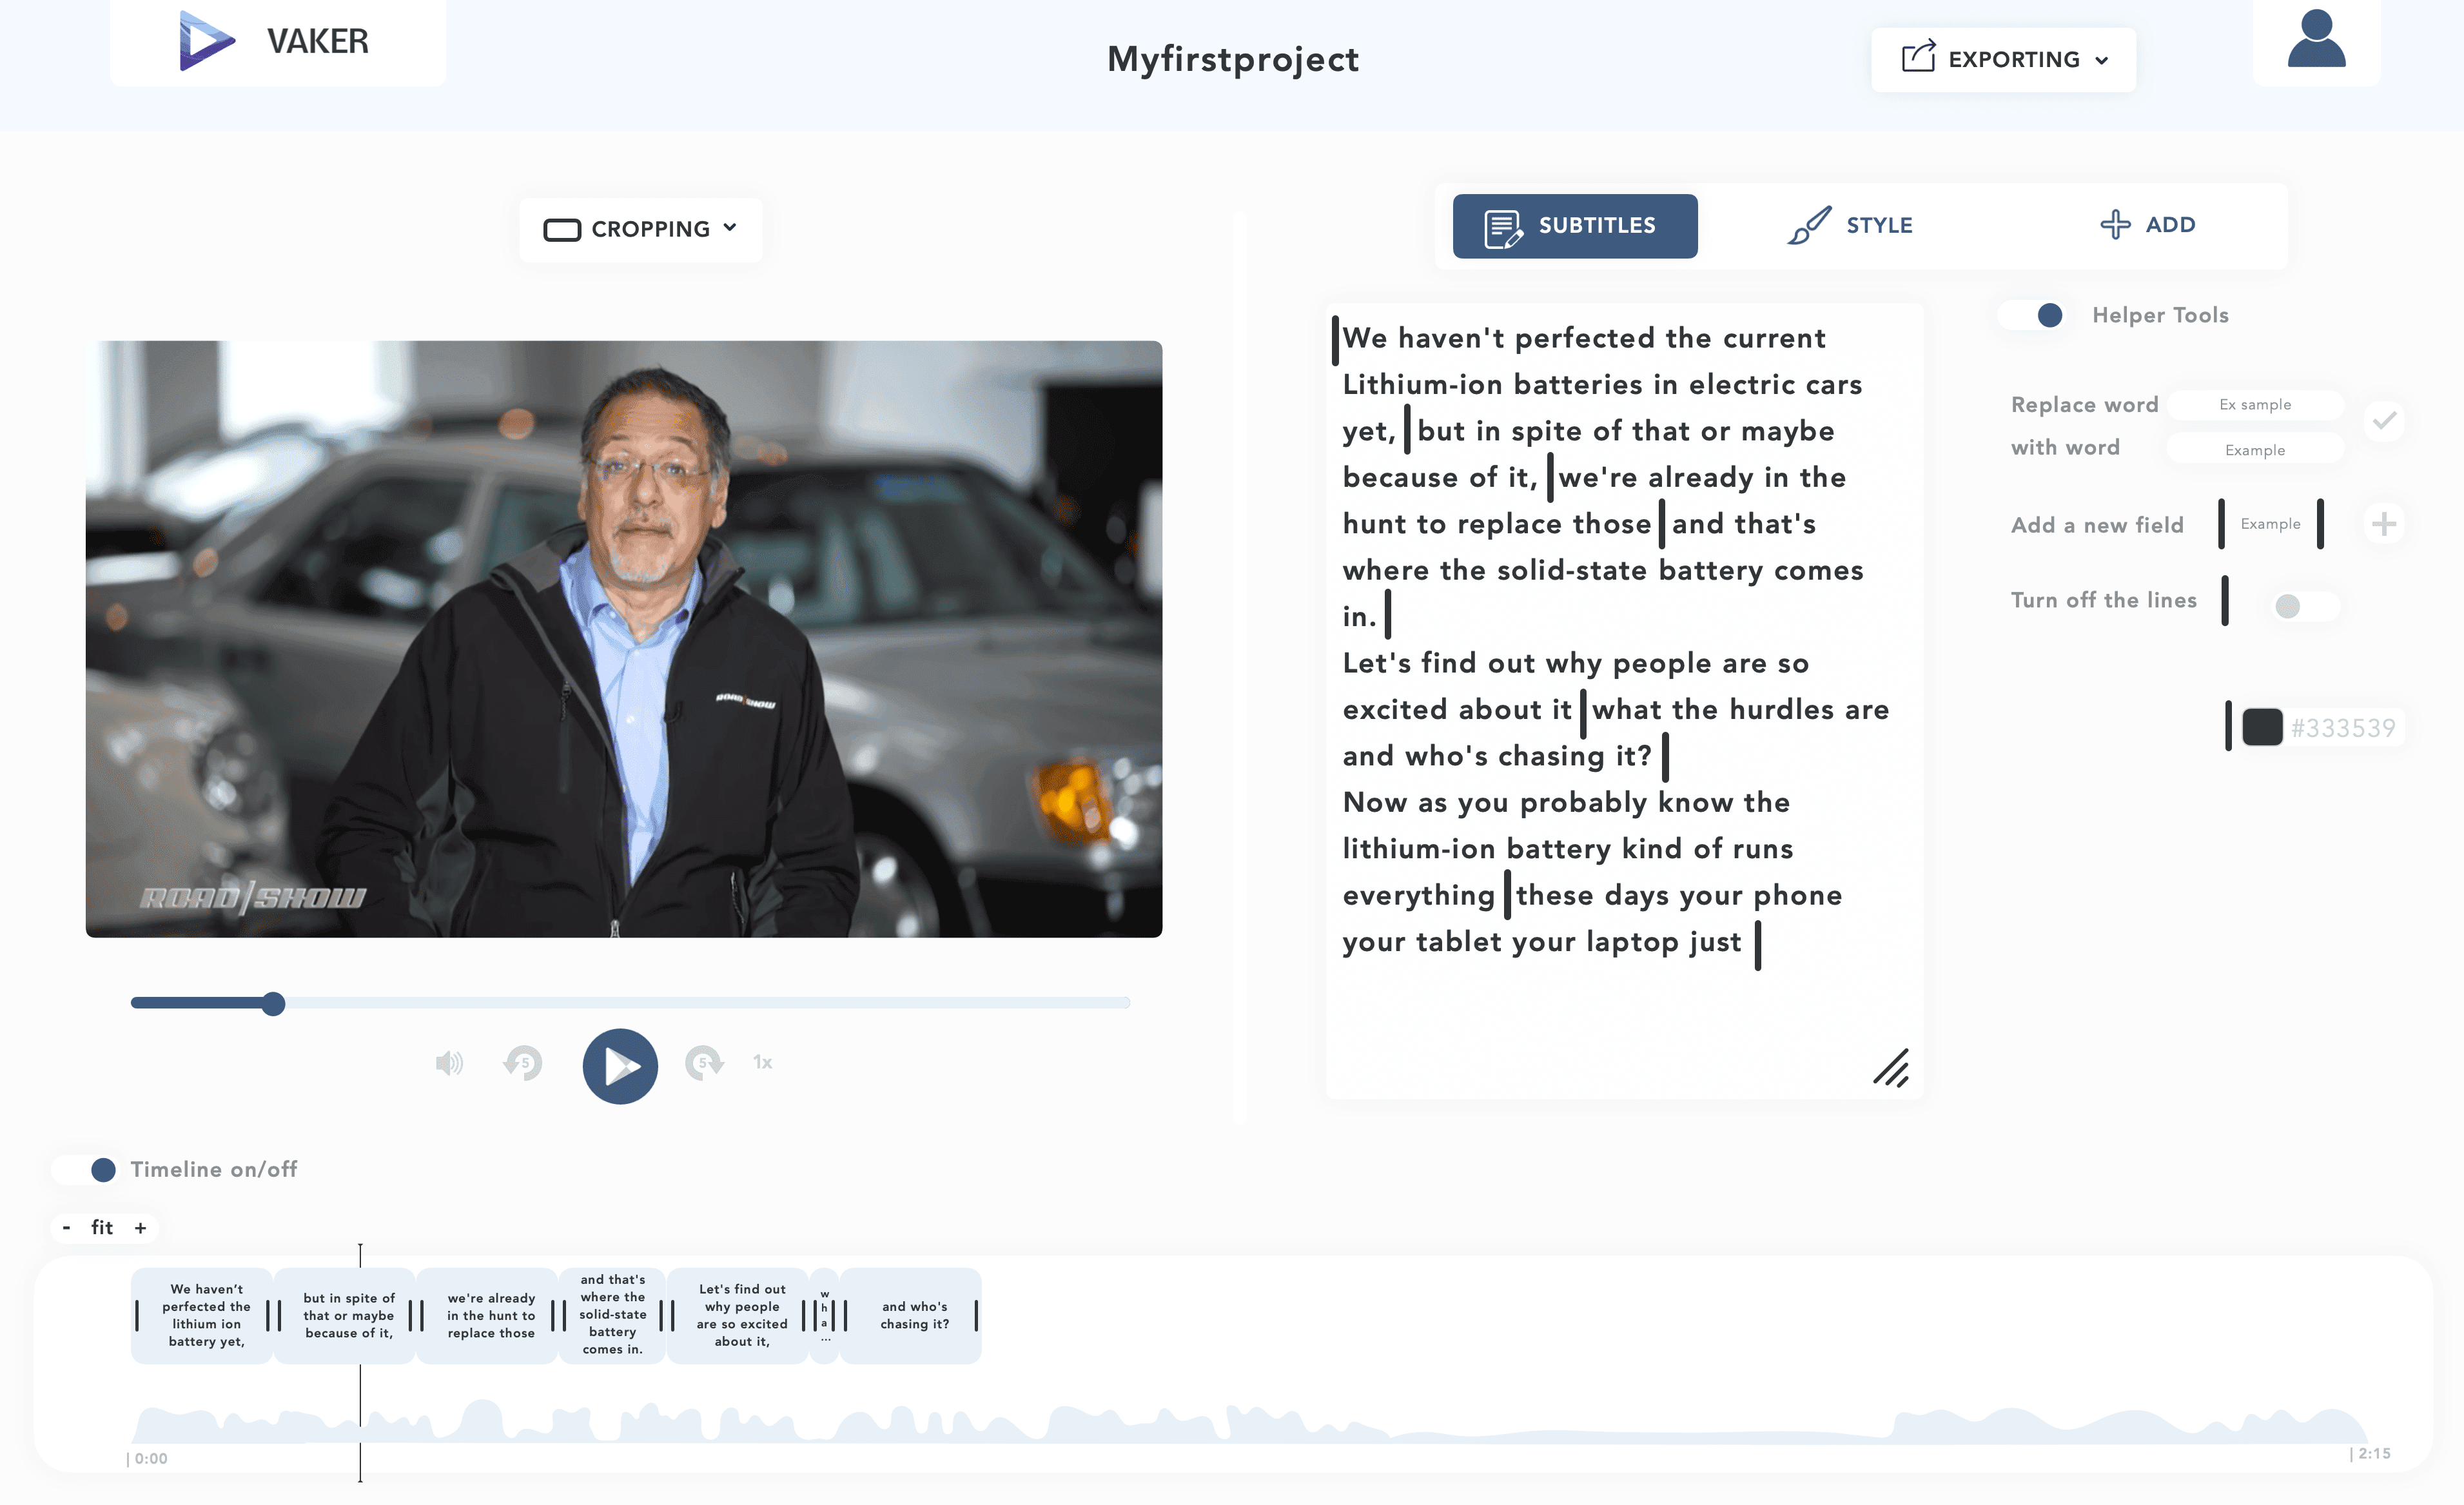This screenshot has height=1505, width=2464.
Task: Expand the Cropping dropdown
Action: pos(640,229)
